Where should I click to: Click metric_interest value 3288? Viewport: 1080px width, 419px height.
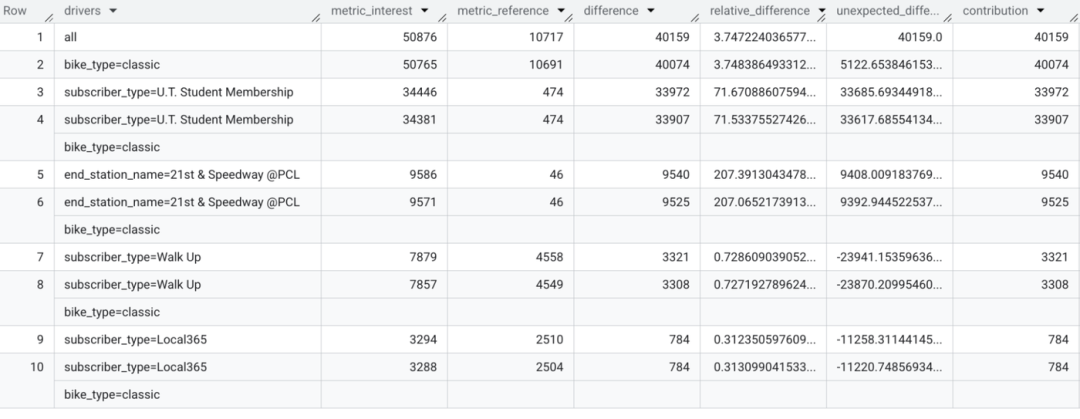(423, 368)
